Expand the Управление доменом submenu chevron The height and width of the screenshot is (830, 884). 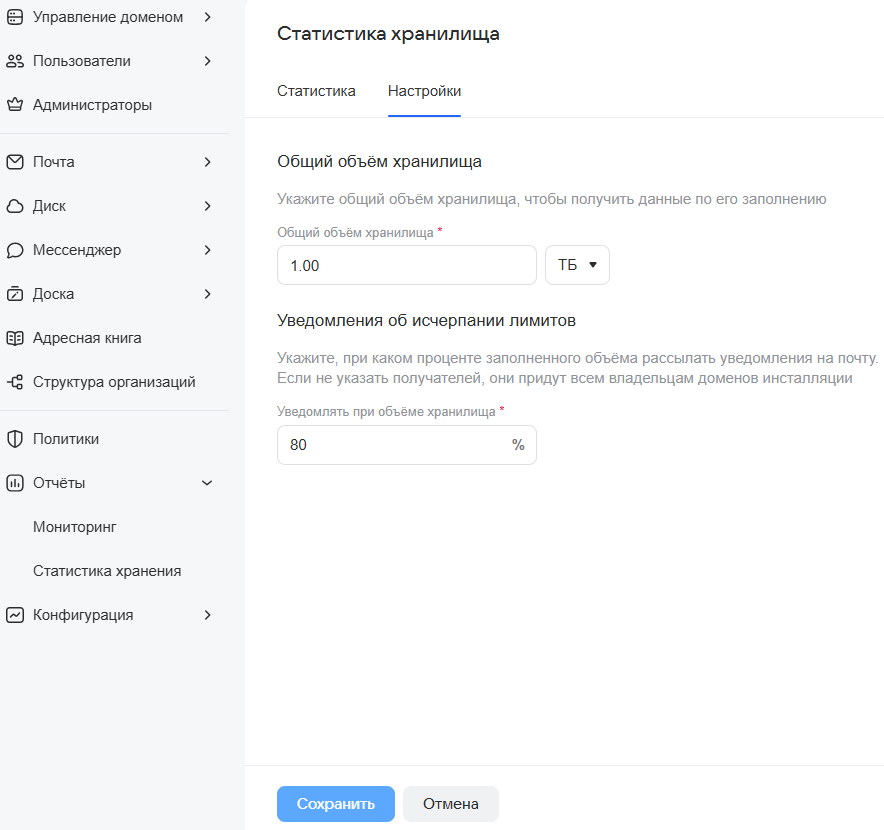pyautogui.click(x=207, y=17)
